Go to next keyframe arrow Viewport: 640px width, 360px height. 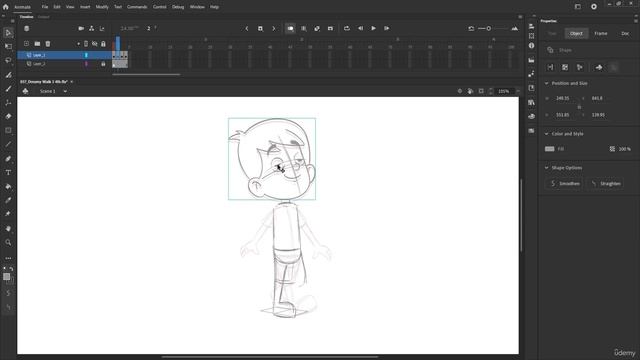tap(273, 29)
